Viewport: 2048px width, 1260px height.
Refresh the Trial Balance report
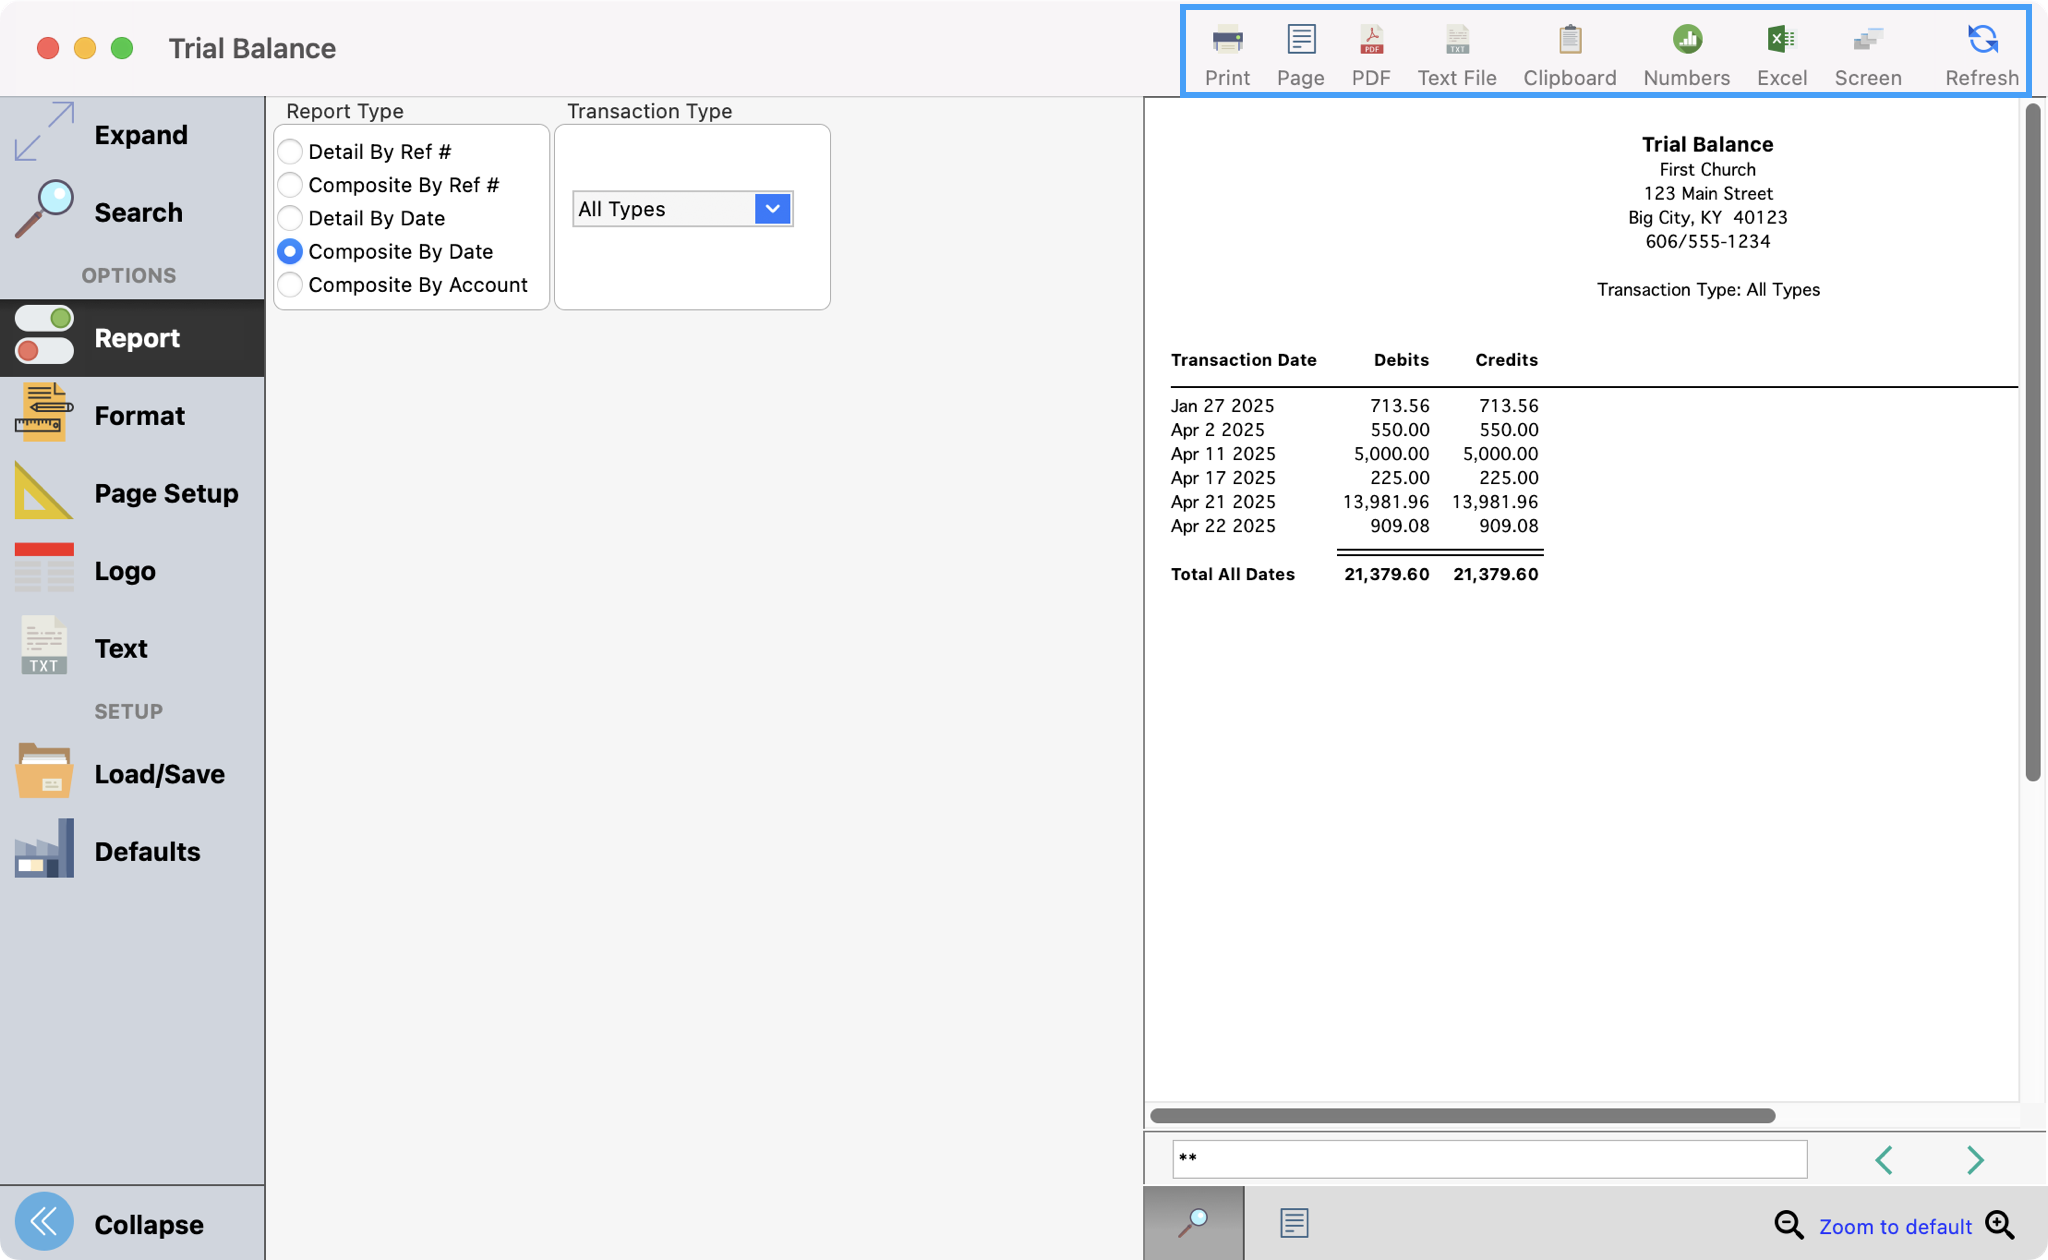click(x=1981, y=50)
